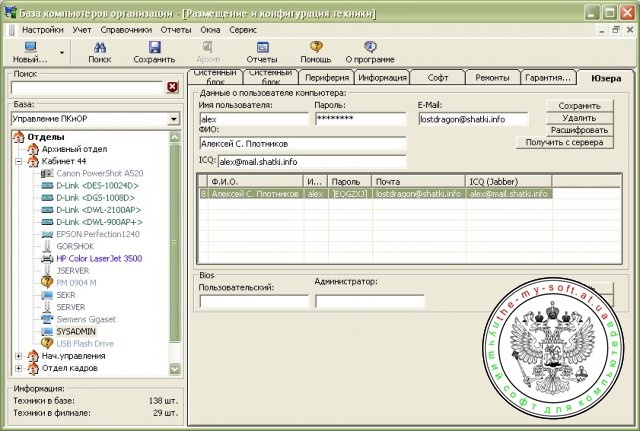The width and height of the screenshot is (640, 431).
Task: Switch to the Ремонты tab
Action: [x=492, y=78]
